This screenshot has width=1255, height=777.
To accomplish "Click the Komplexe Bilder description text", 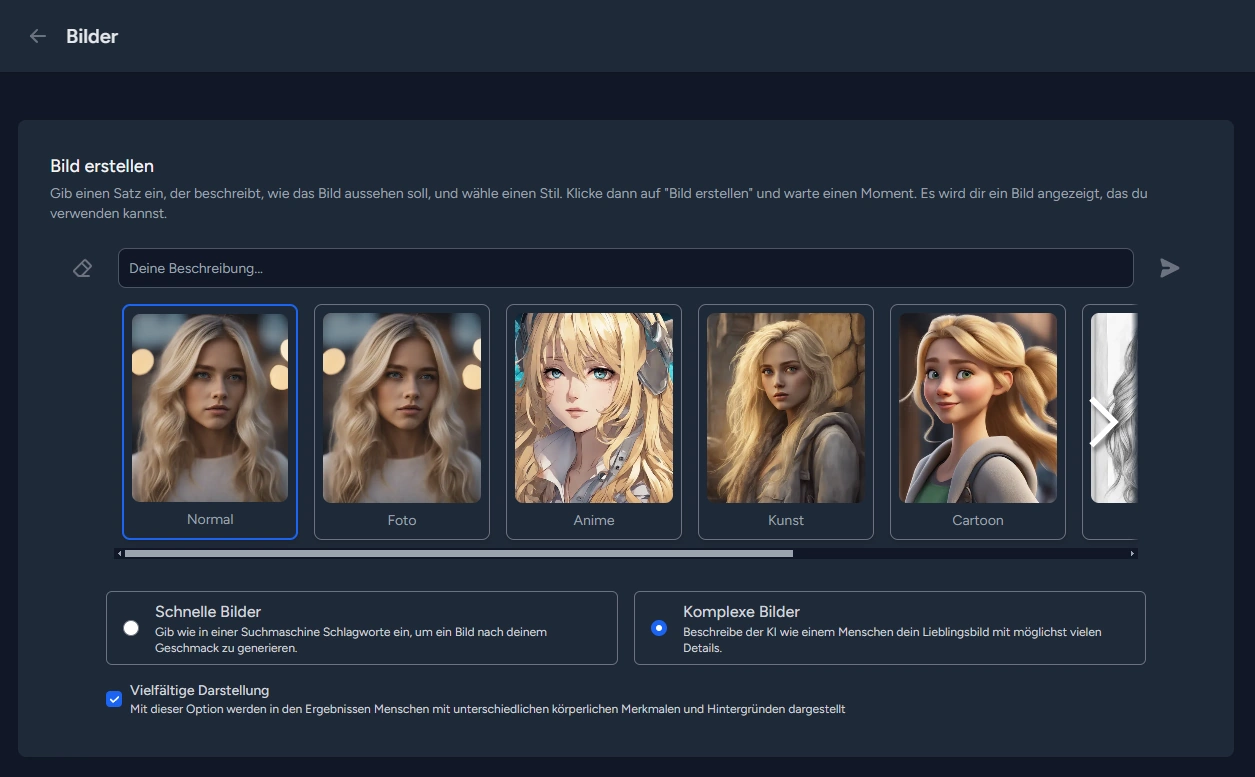I will 896,640.
